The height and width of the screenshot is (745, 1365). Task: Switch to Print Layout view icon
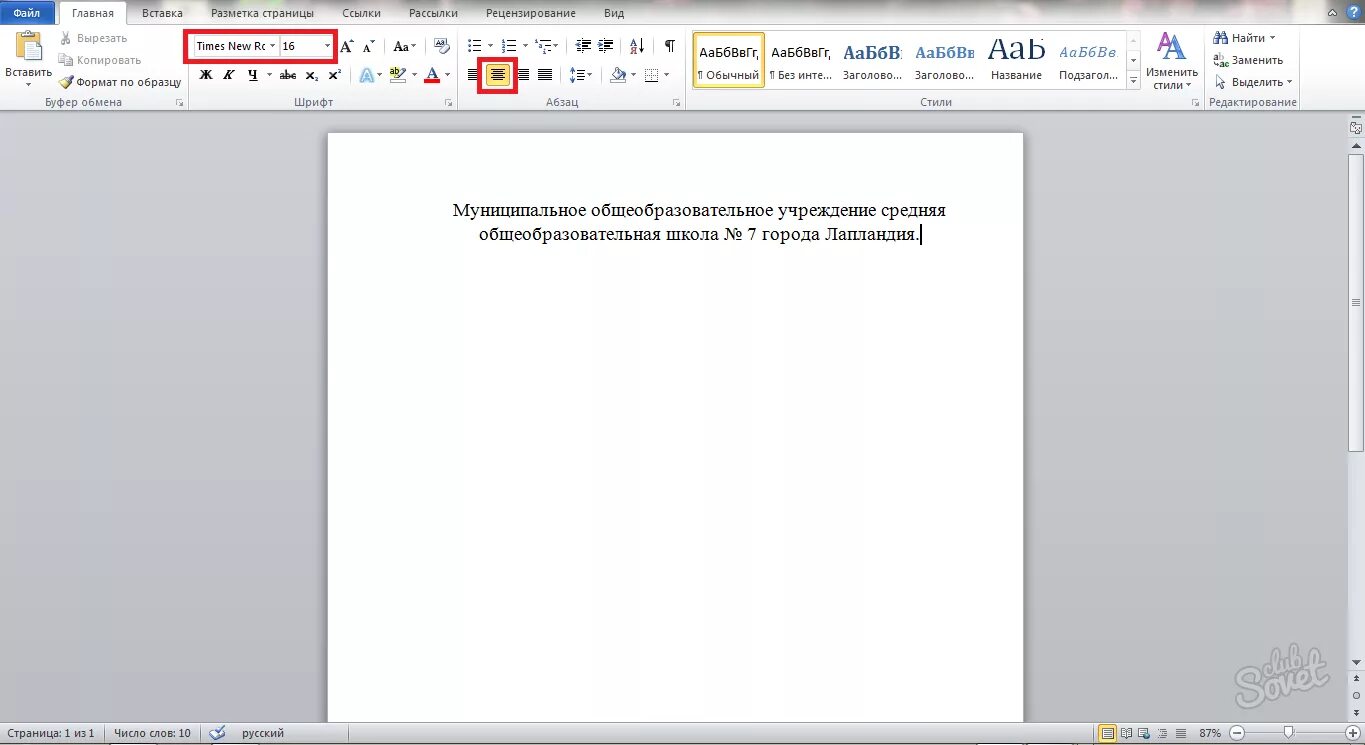1107,733
